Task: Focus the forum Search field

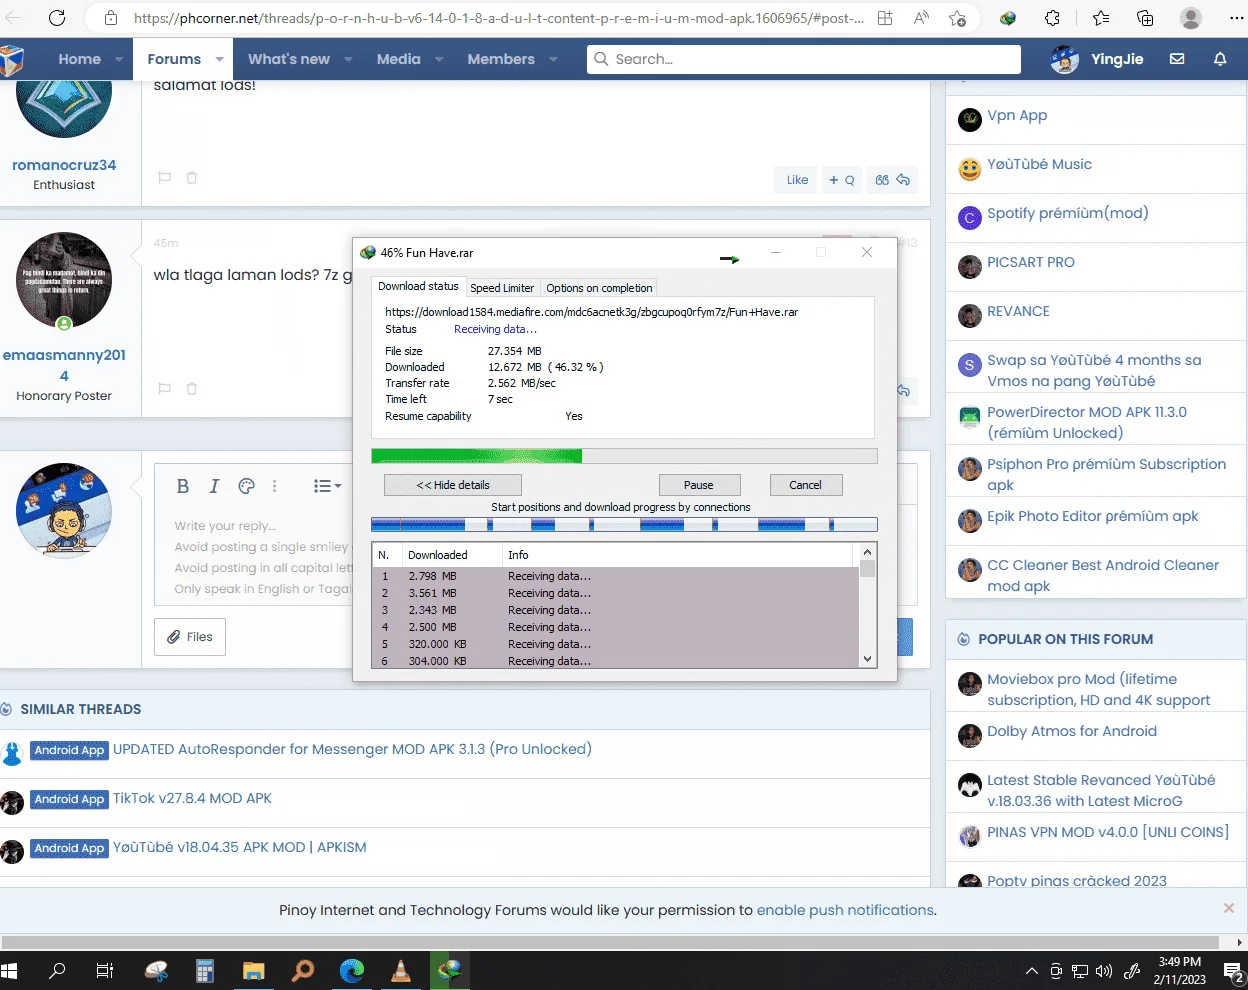Action: tap(804, 59)
